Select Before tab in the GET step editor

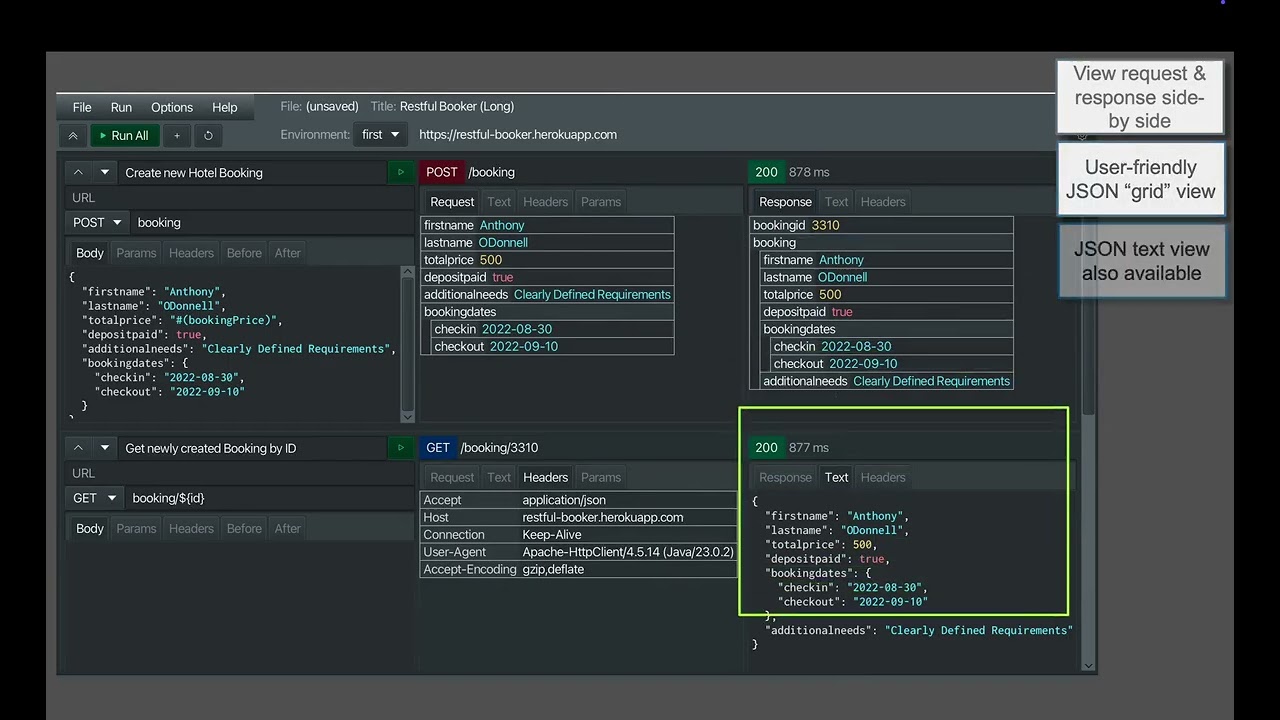[x=244, y=528]
